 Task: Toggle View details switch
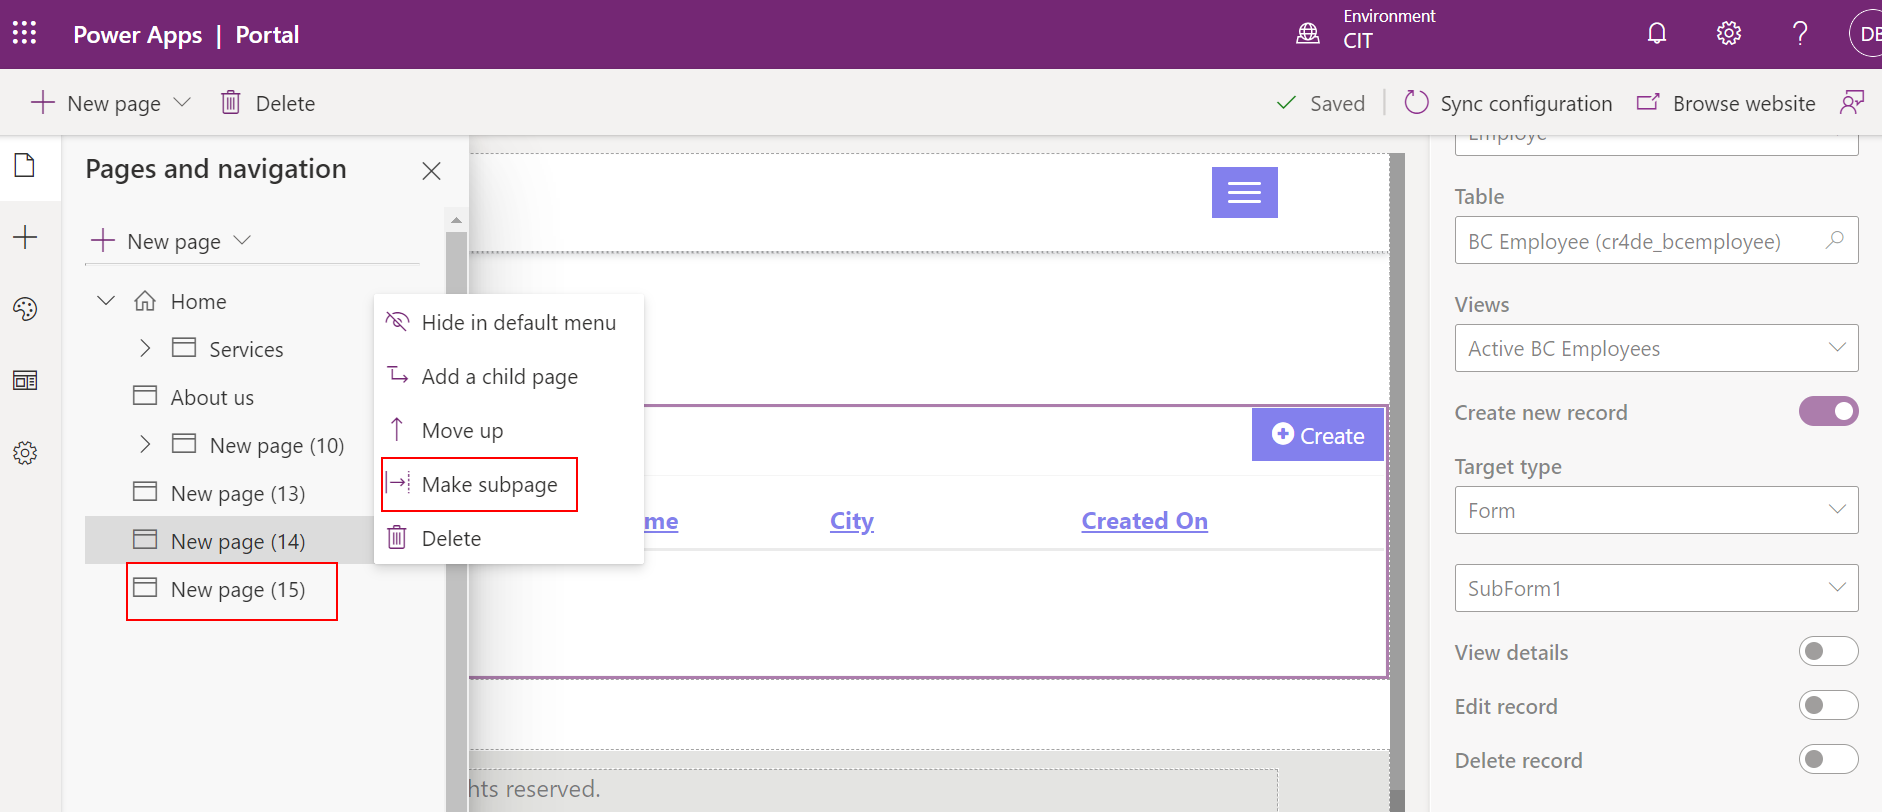coord(1828,651)
